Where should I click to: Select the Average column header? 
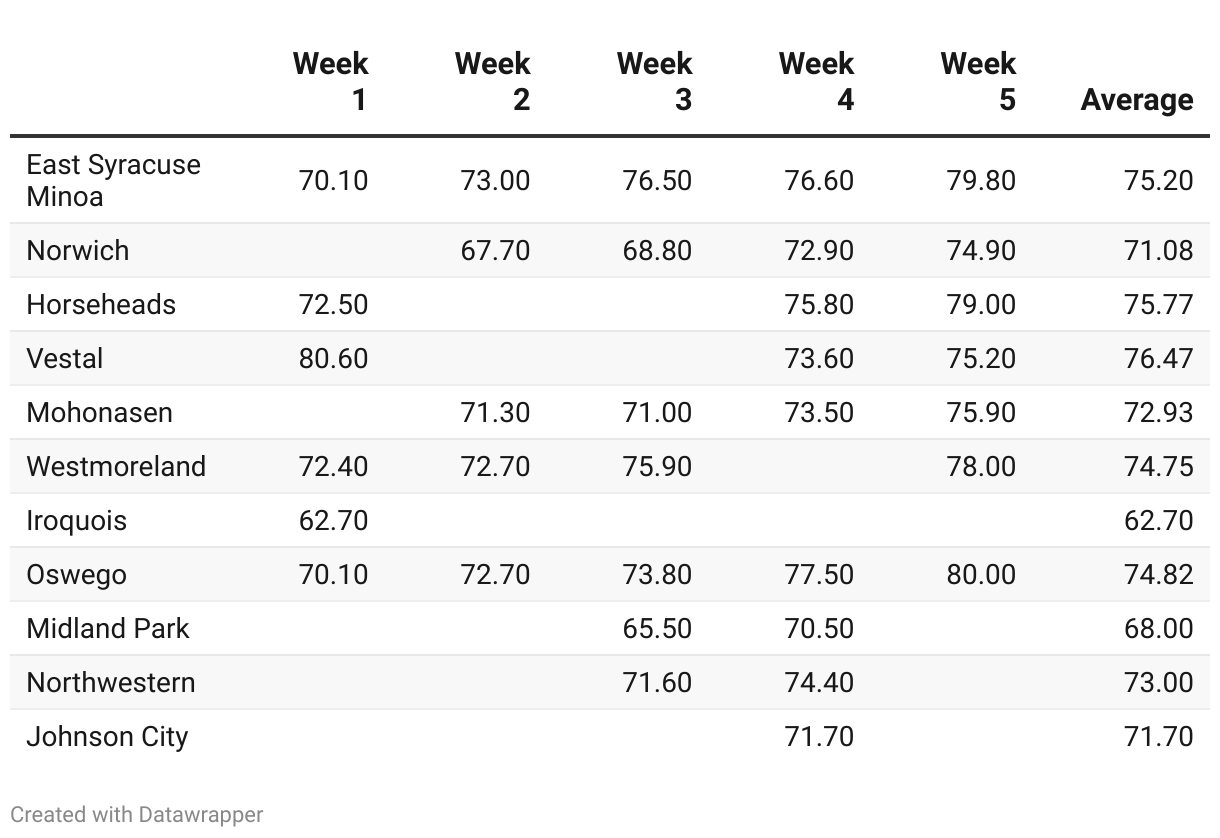coord(1137,99)
